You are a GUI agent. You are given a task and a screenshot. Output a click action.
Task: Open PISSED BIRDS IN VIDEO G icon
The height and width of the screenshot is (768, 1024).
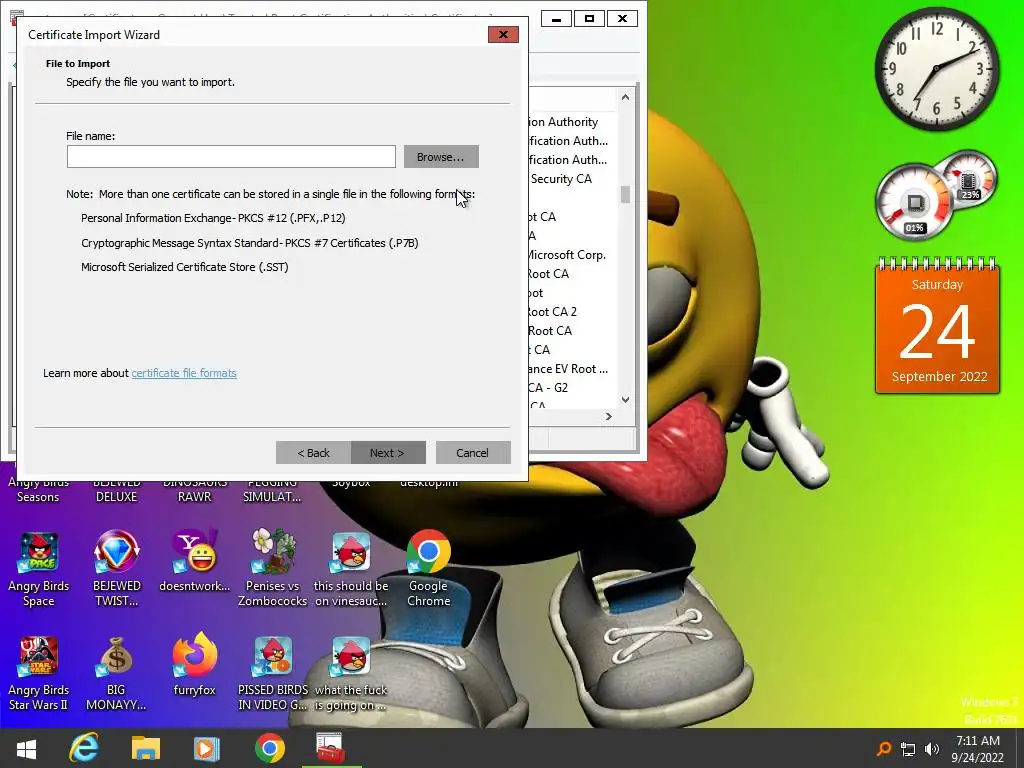(x=272, y=673)
